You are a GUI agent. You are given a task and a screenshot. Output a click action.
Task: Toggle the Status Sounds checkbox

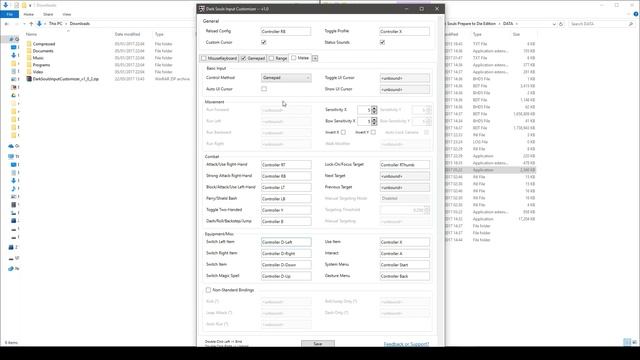click(382, 42)
